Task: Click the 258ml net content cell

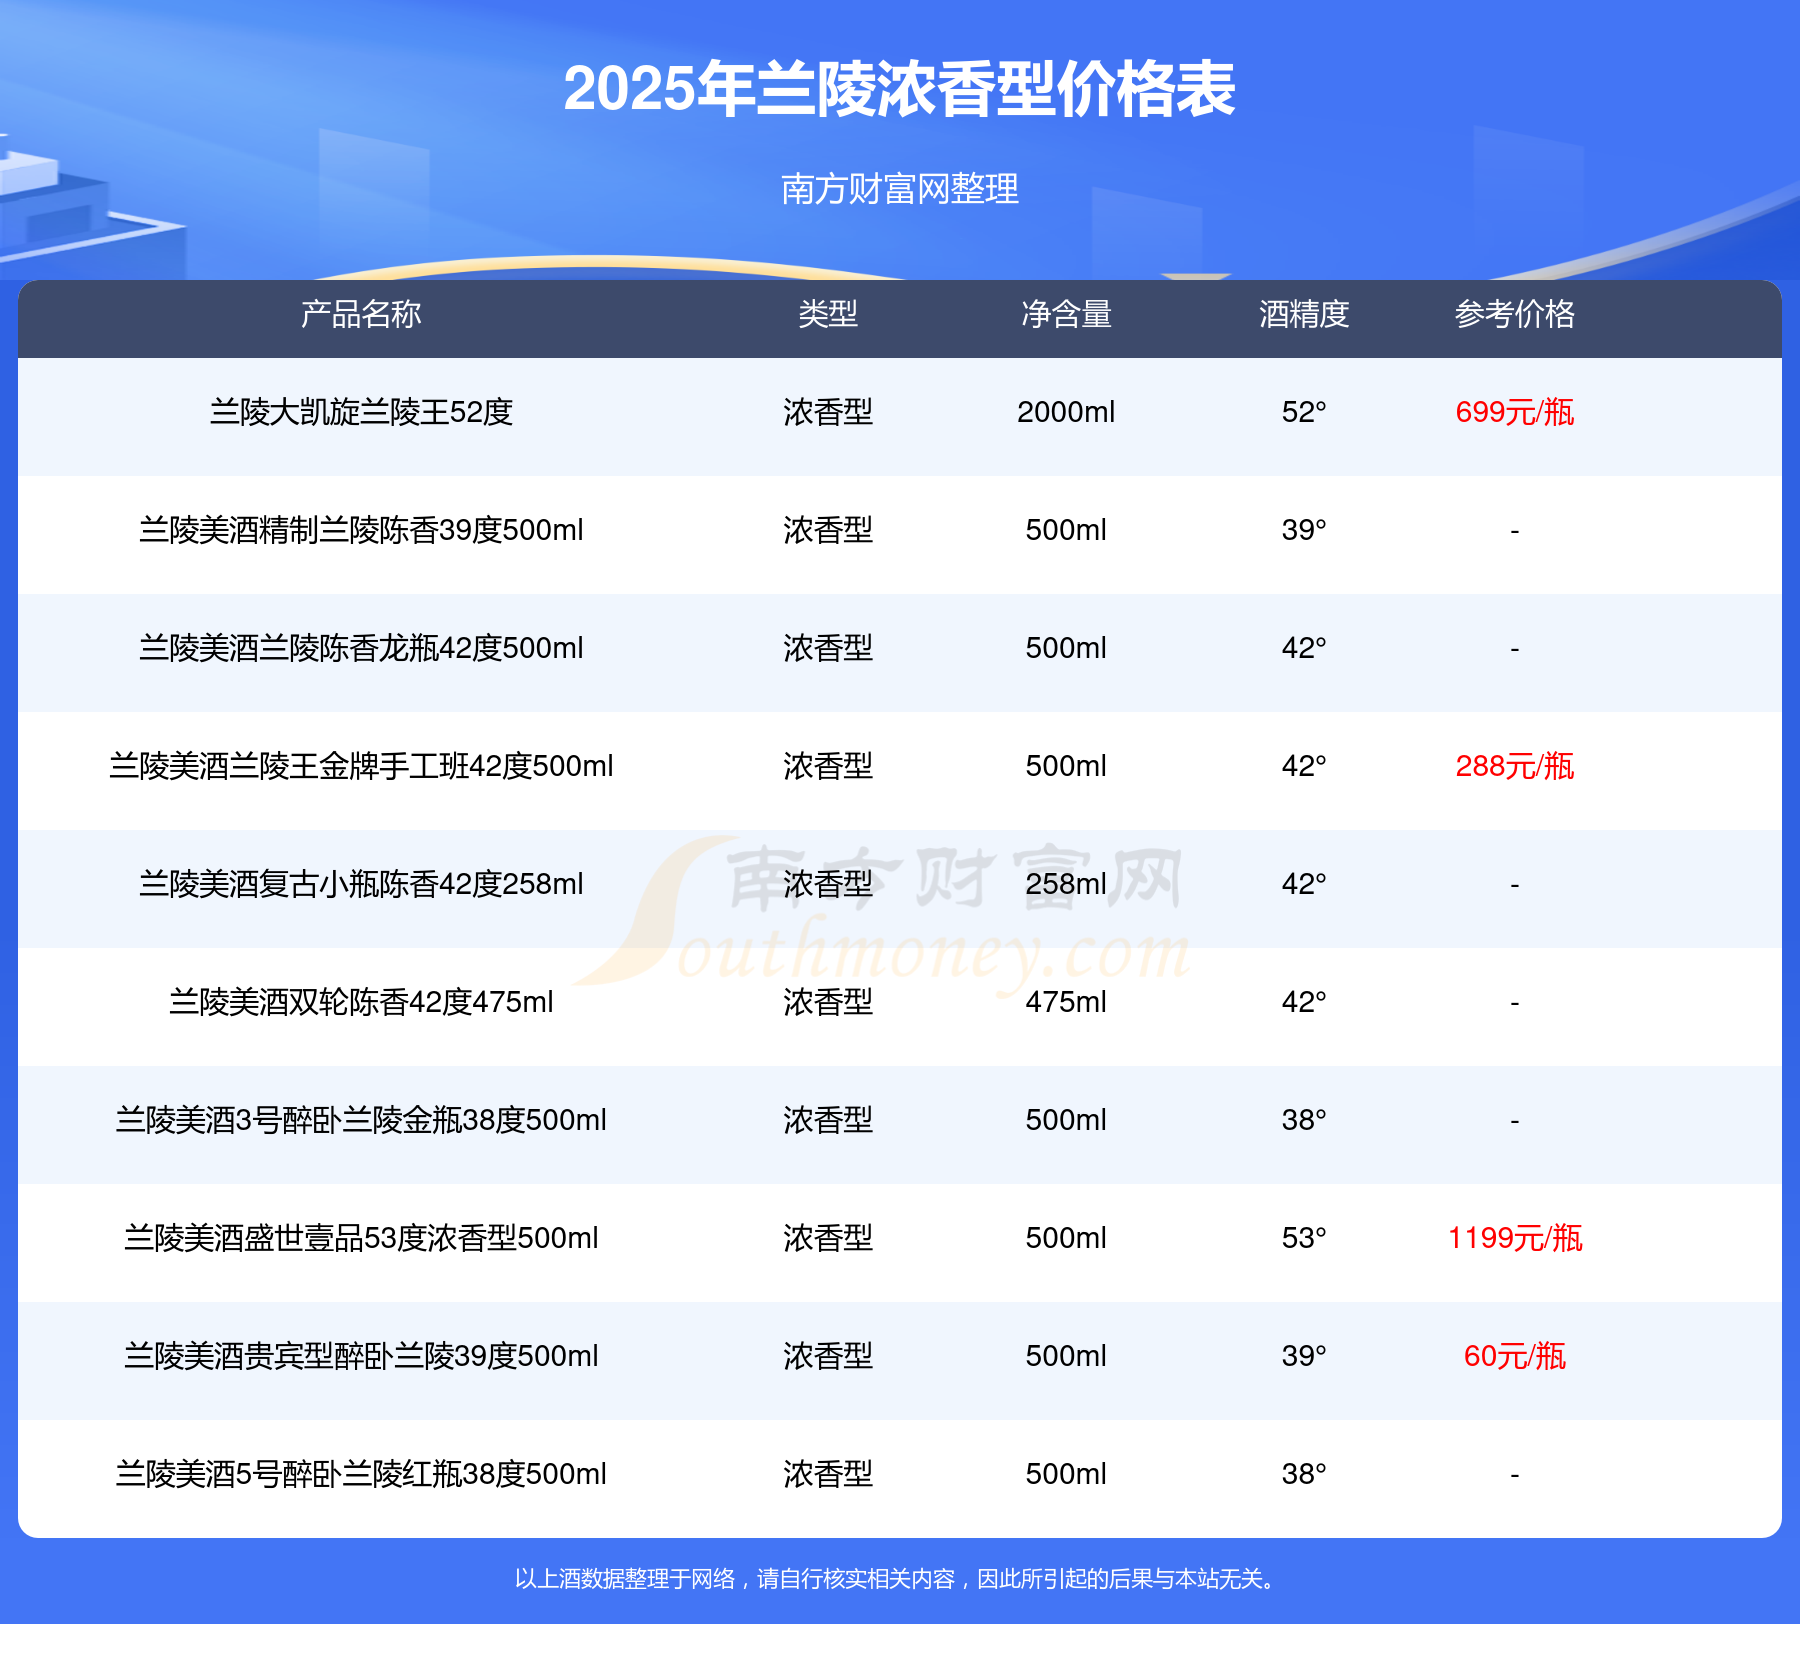Action: (x=1066, y=884)
